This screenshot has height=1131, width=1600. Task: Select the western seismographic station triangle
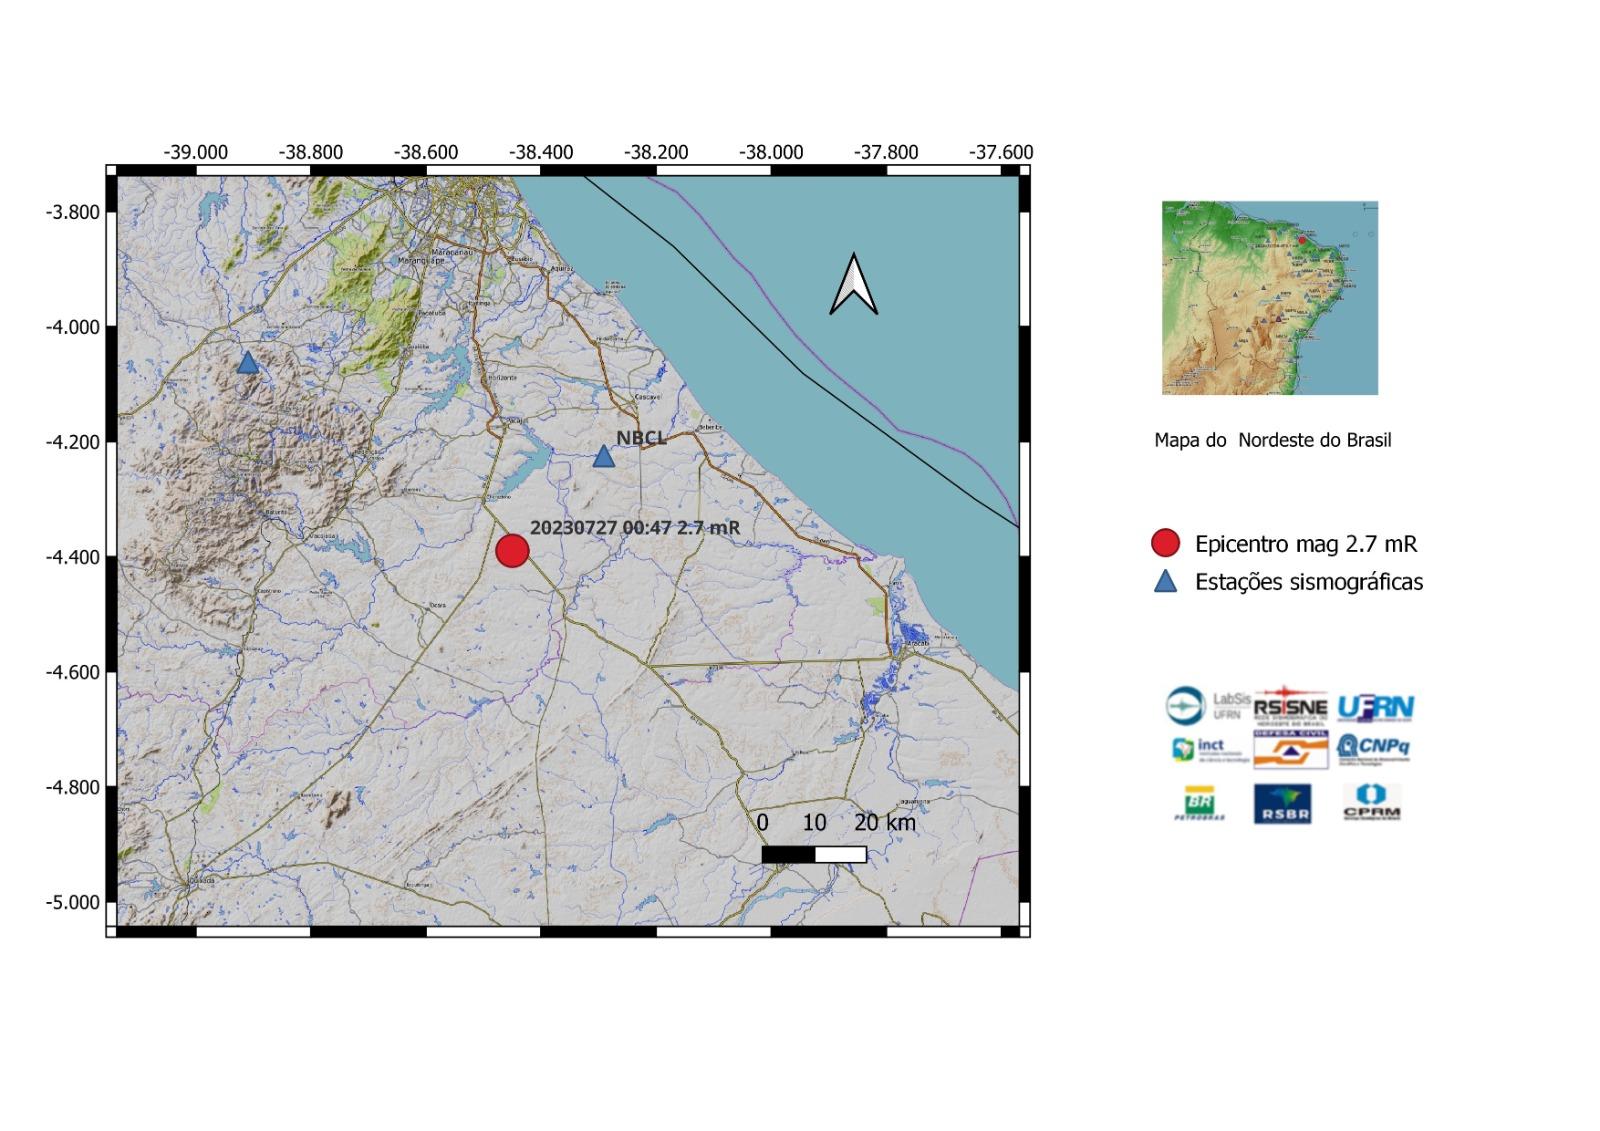coord(246,364)
